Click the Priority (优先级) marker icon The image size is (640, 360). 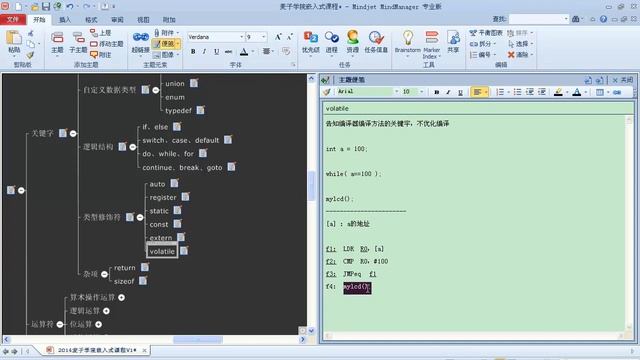click(311, 38)
